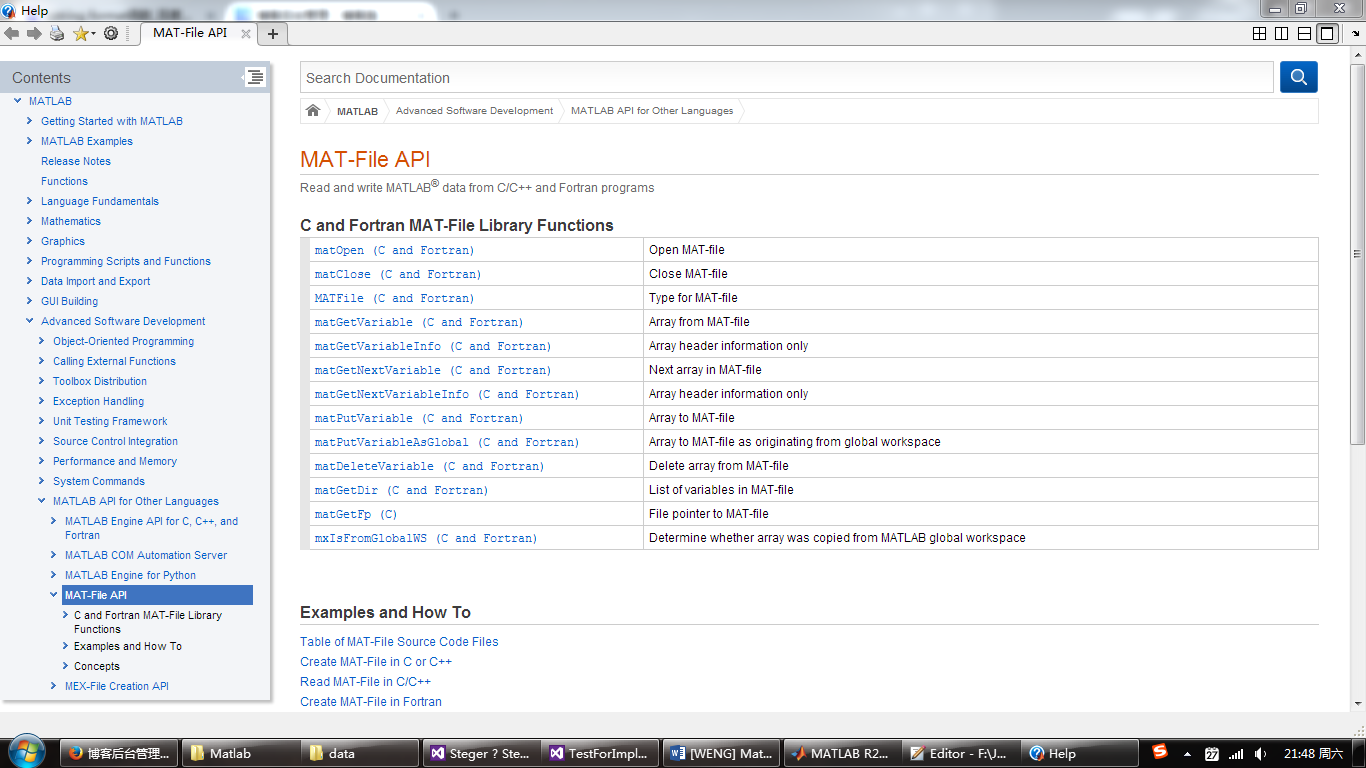Open help preferences gear icon

[111, 33]
